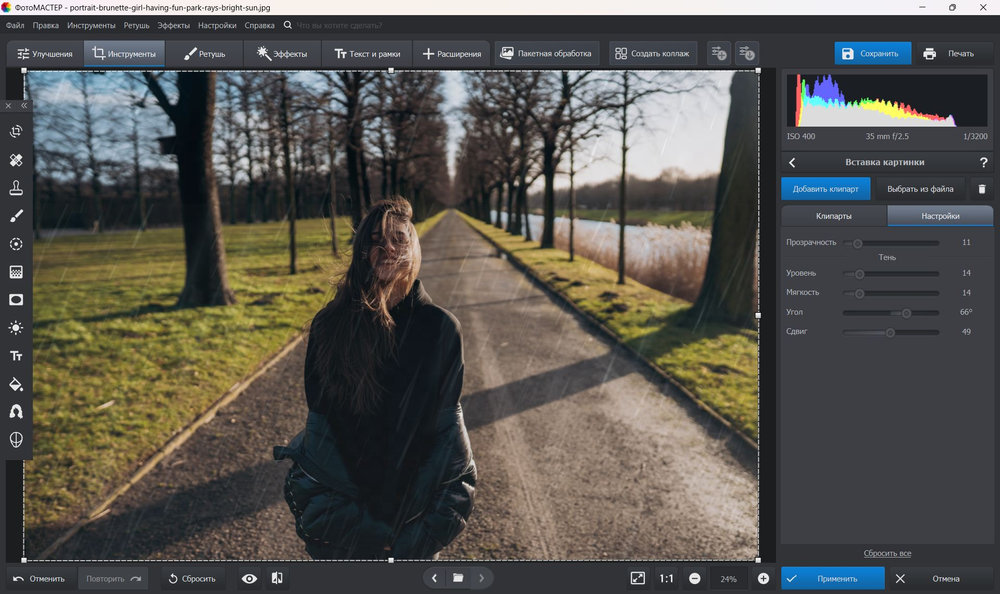This screenshot has height=594, width=1000.
Task: Open the Файл menu
Action: (15, 26)
